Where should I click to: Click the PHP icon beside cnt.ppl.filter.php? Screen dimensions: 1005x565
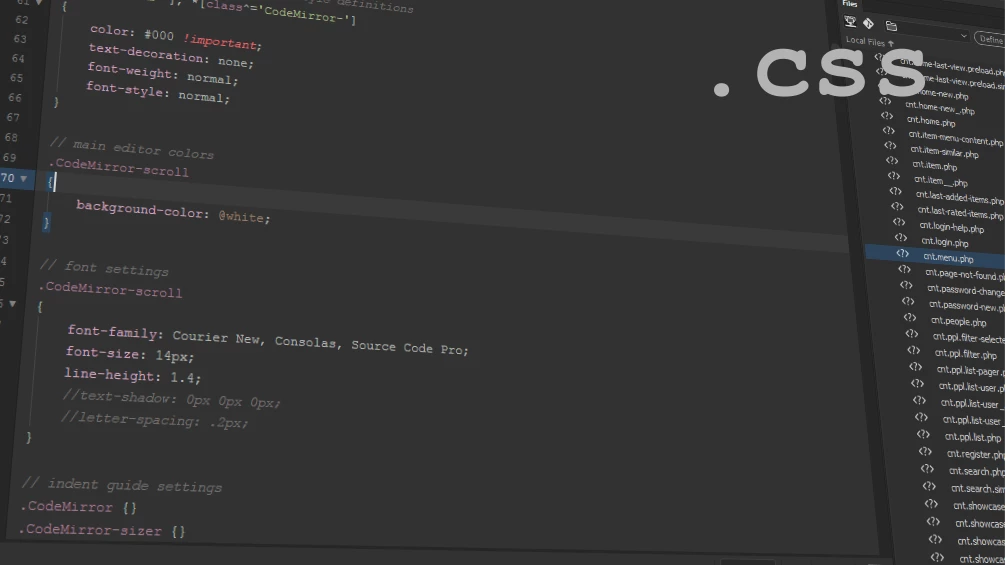pos(914,350)
